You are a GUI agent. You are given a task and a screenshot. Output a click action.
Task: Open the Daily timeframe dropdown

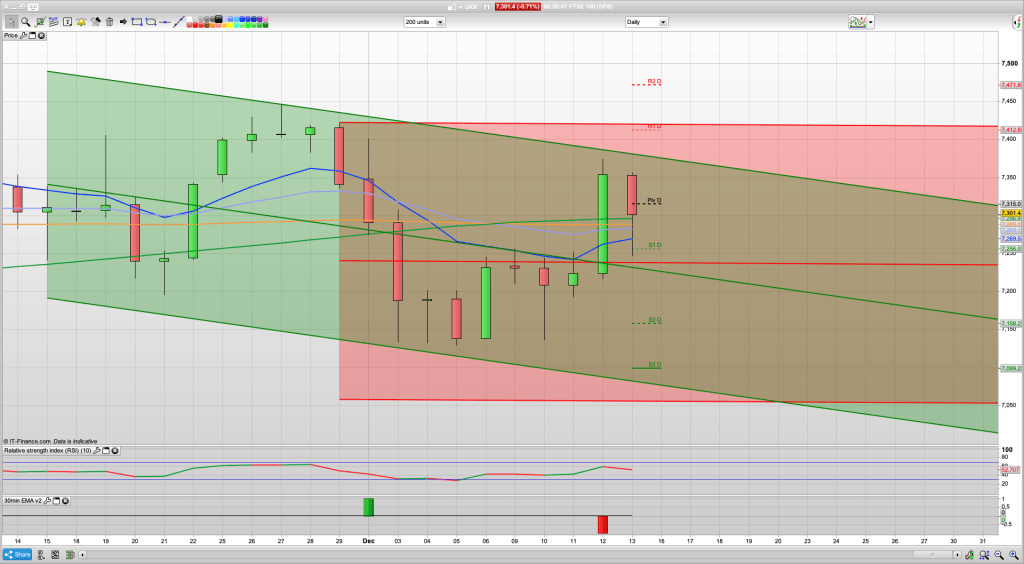click(647, 22)
